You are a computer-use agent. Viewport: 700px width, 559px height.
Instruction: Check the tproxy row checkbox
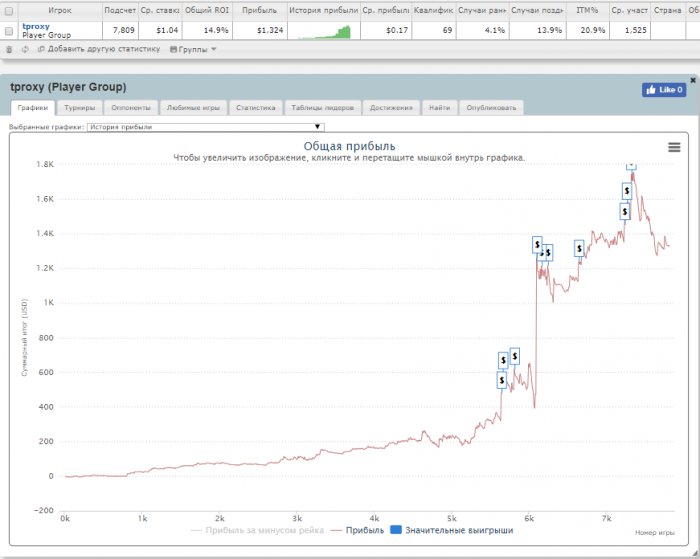tap(8, 31)
